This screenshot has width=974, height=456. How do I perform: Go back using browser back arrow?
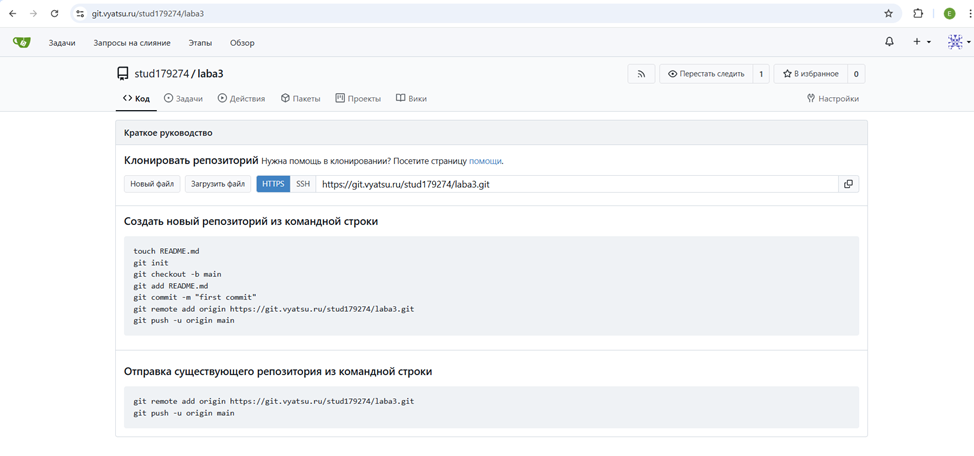point(12,14)
